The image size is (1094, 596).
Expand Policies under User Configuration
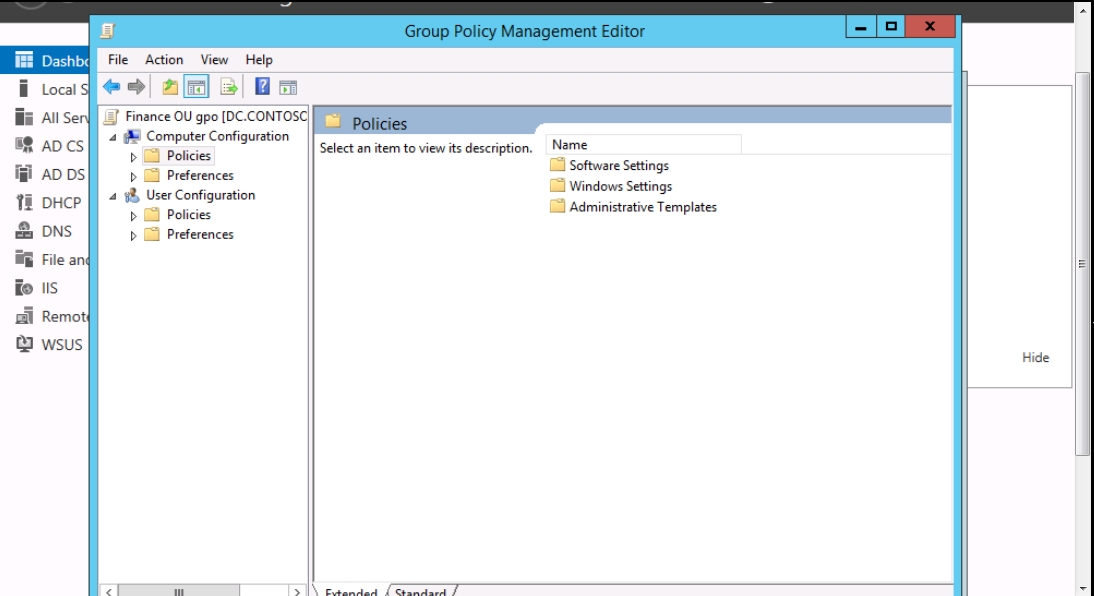[x=133, y=216]
